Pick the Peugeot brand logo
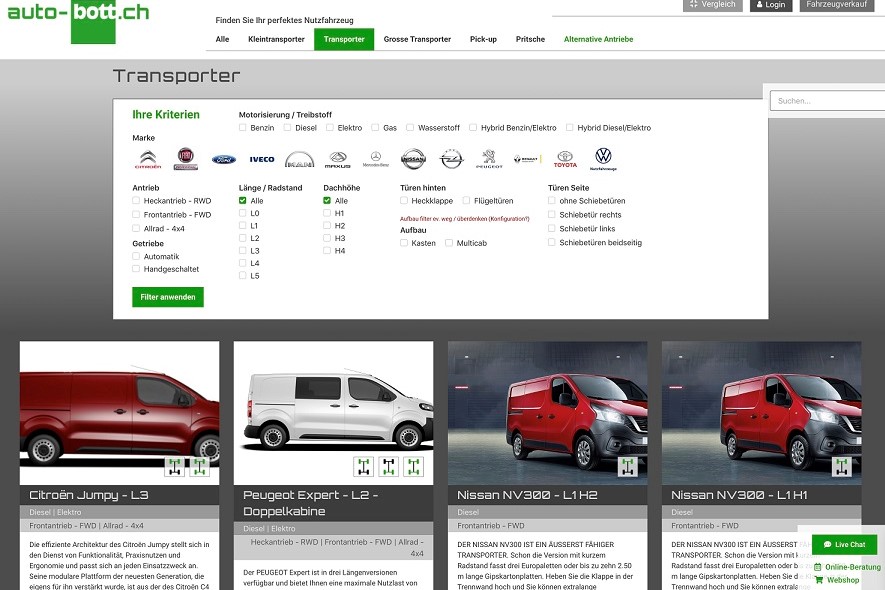 pyautogui.click(x=489, y=159)
